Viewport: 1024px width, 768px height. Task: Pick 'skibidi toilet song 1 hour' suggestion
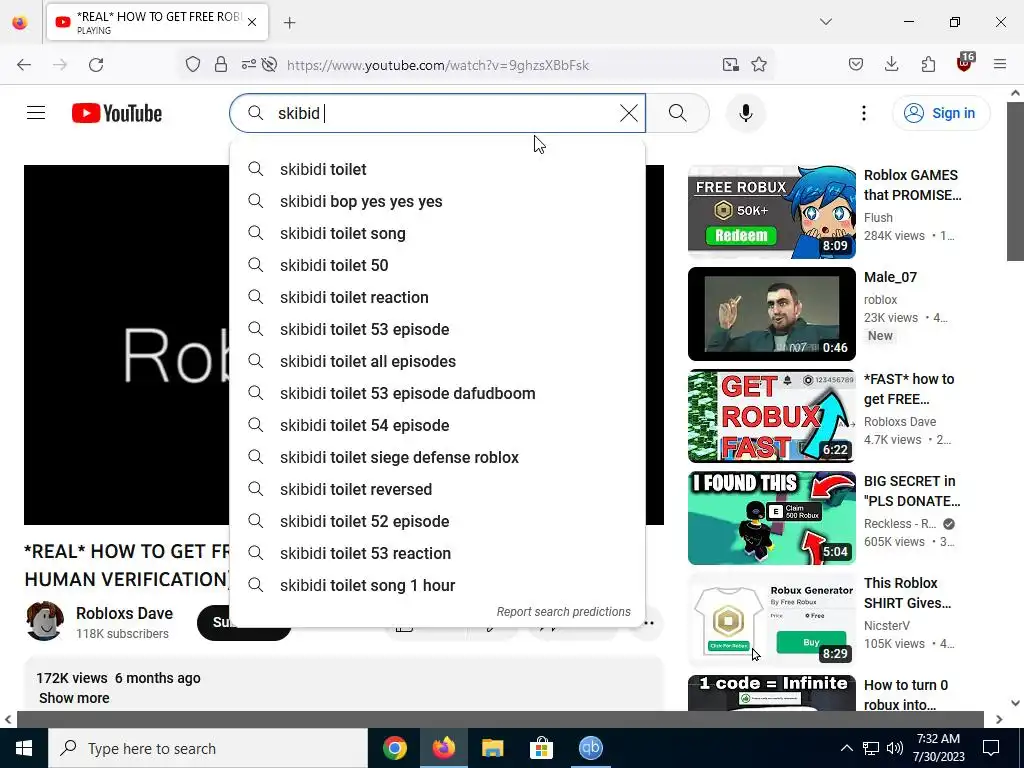click(x=438, y=585)
